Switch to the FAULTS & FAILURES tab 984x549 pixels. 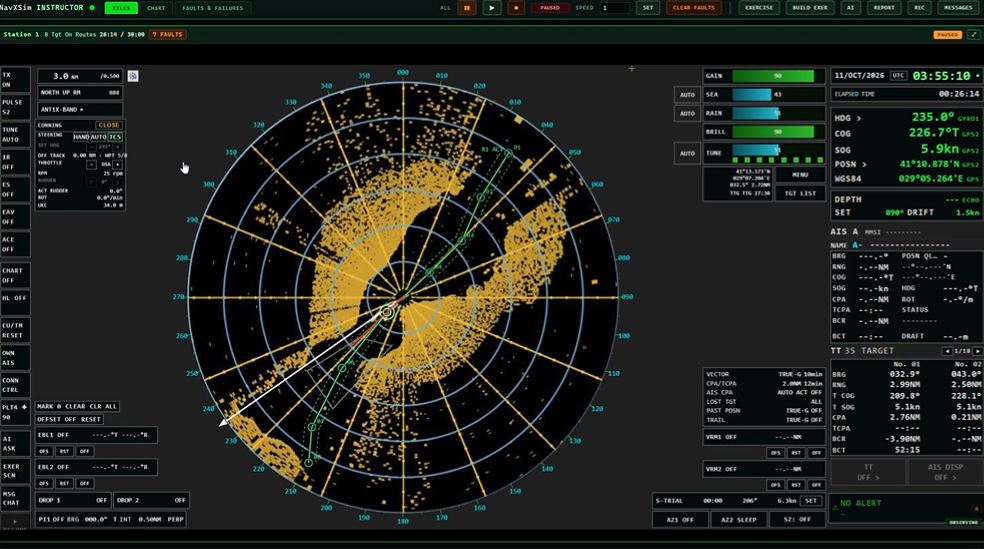point(212,8)
